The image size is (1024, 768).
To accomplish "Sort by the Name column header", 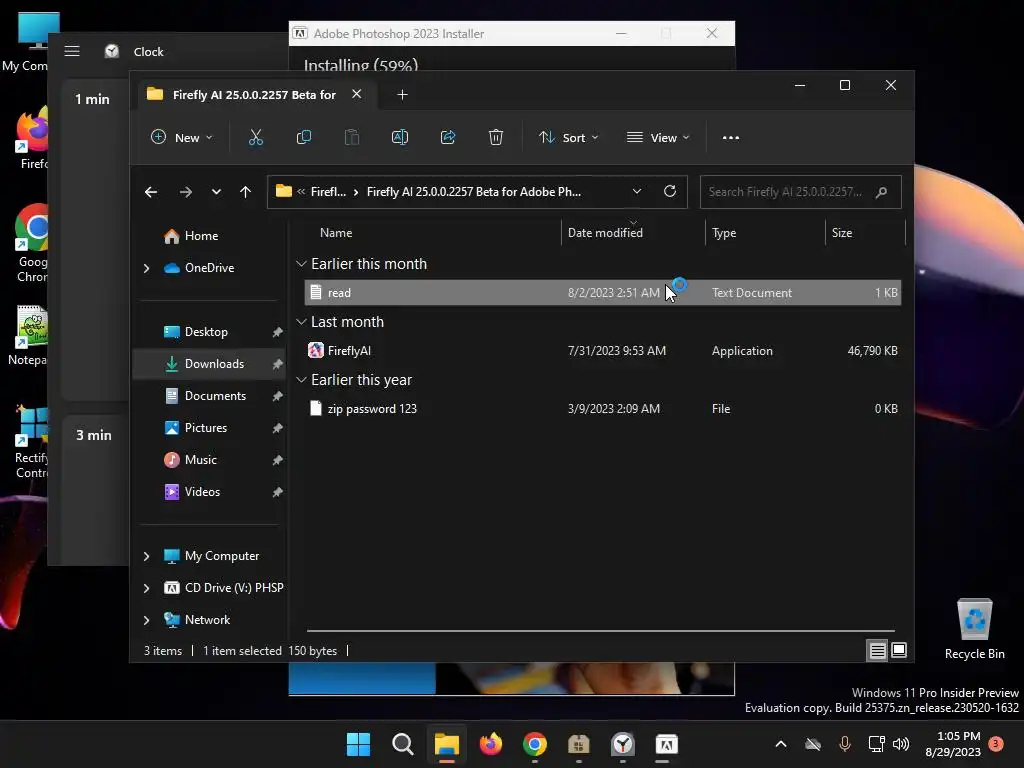I will point(336,232).
